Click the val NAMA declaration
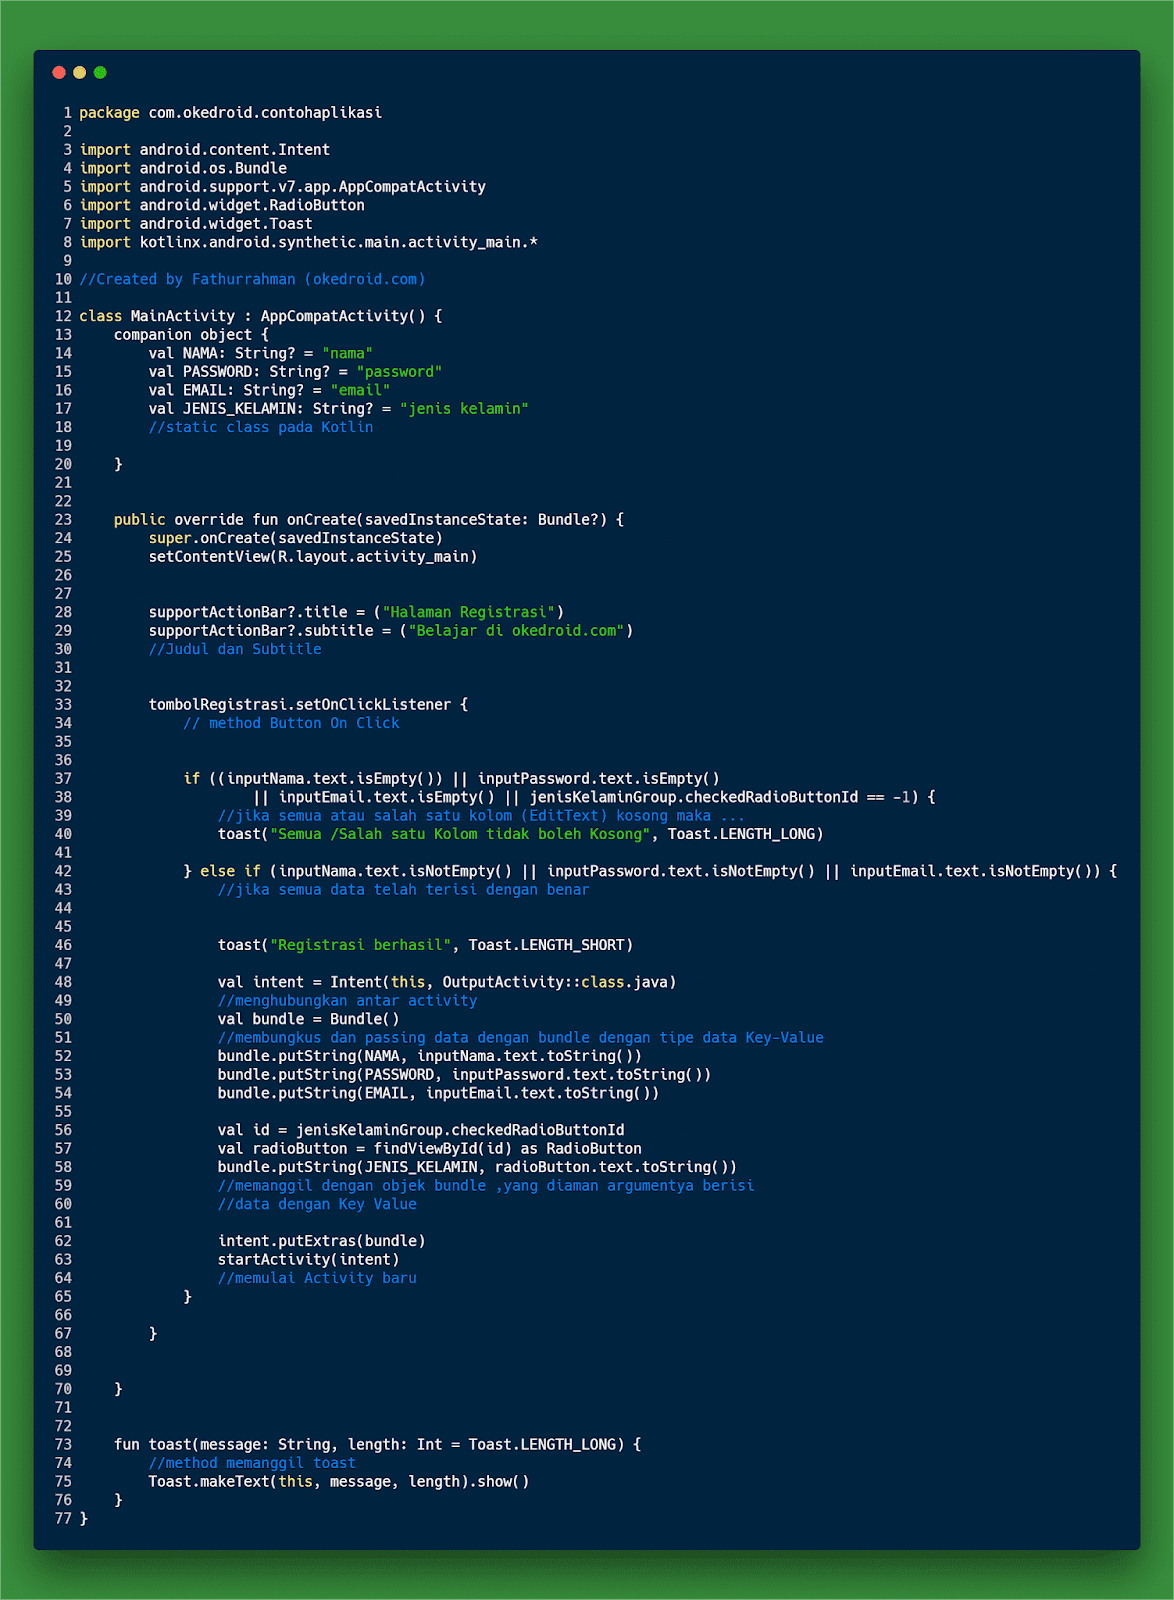1174x1600 pixels. 261,353
